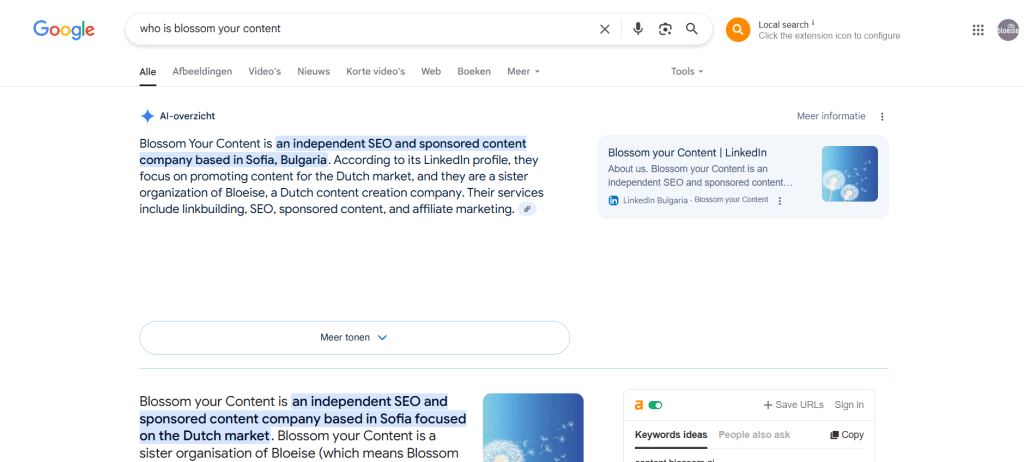Image resolution: width=1024 pixels, height=462 pixels.
Task: Switch to Video's tab
Action: coord(264,71)
